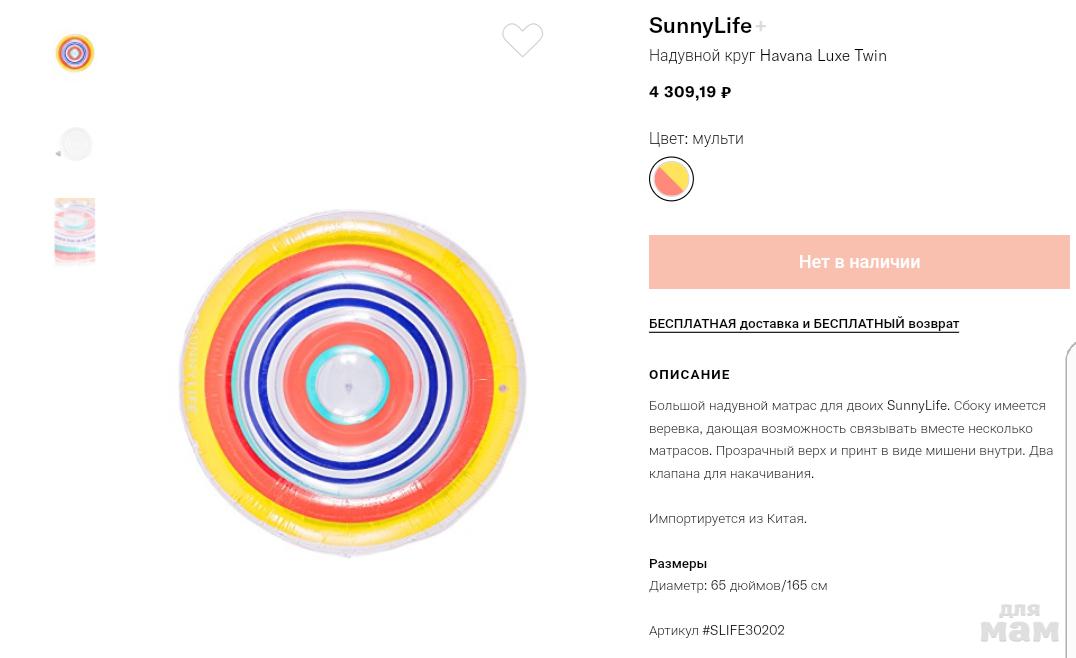Add product to wishlist with heart icon
Viewport: 1076px width, 658px height.
pos(522,40)
